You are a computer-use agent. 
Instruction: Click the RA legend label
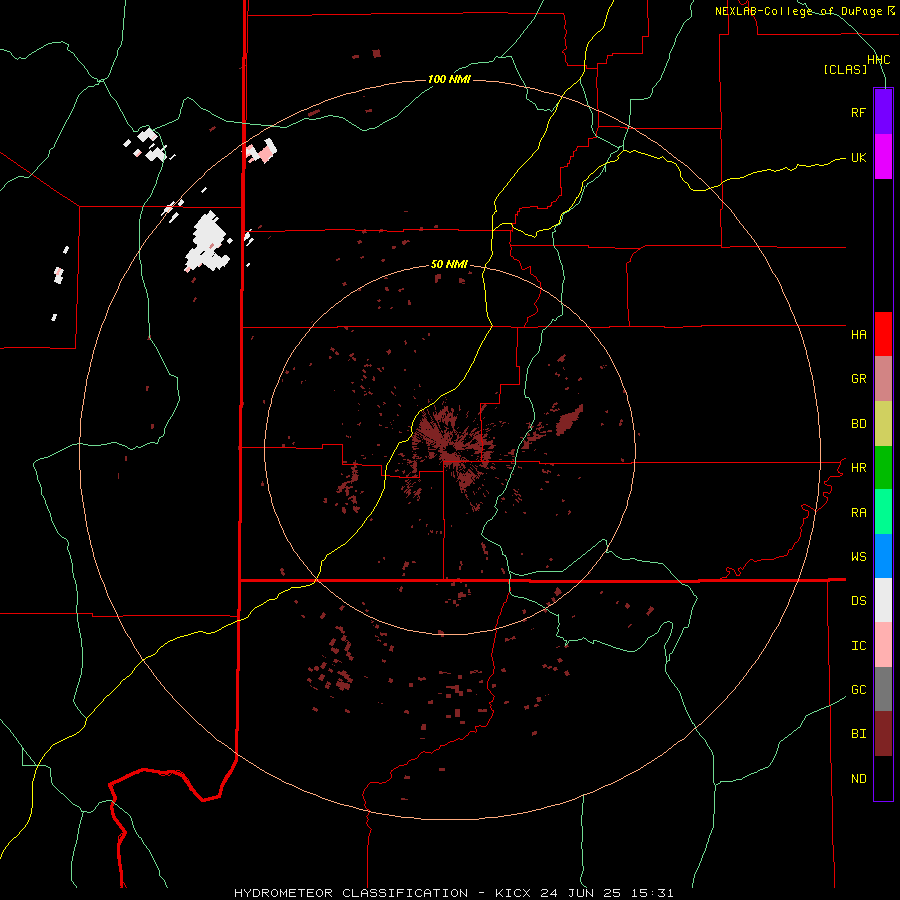[858, 513]
